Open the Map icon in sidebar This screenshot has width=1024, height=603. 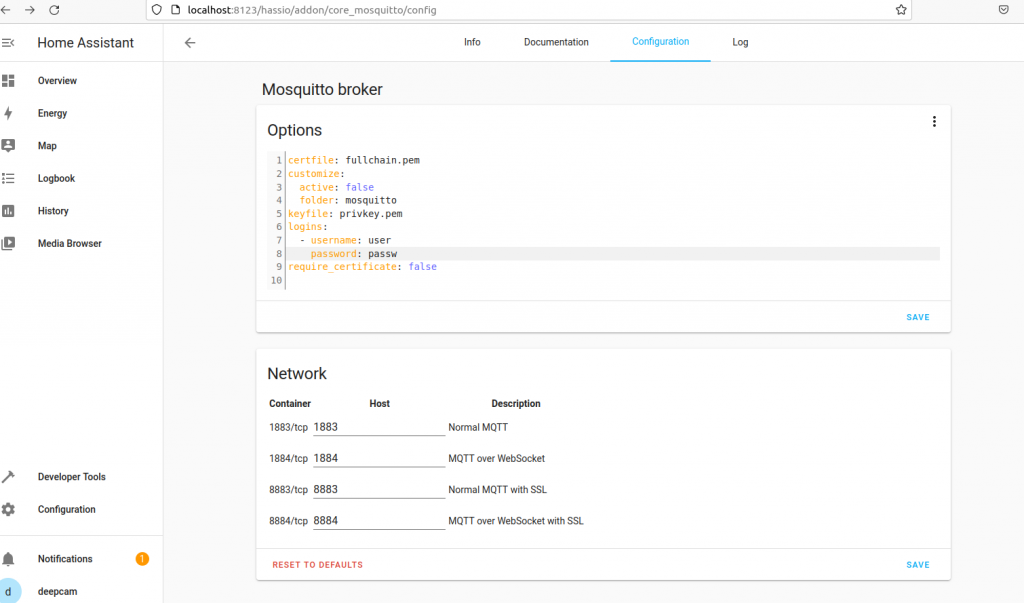tap(8, 146)
